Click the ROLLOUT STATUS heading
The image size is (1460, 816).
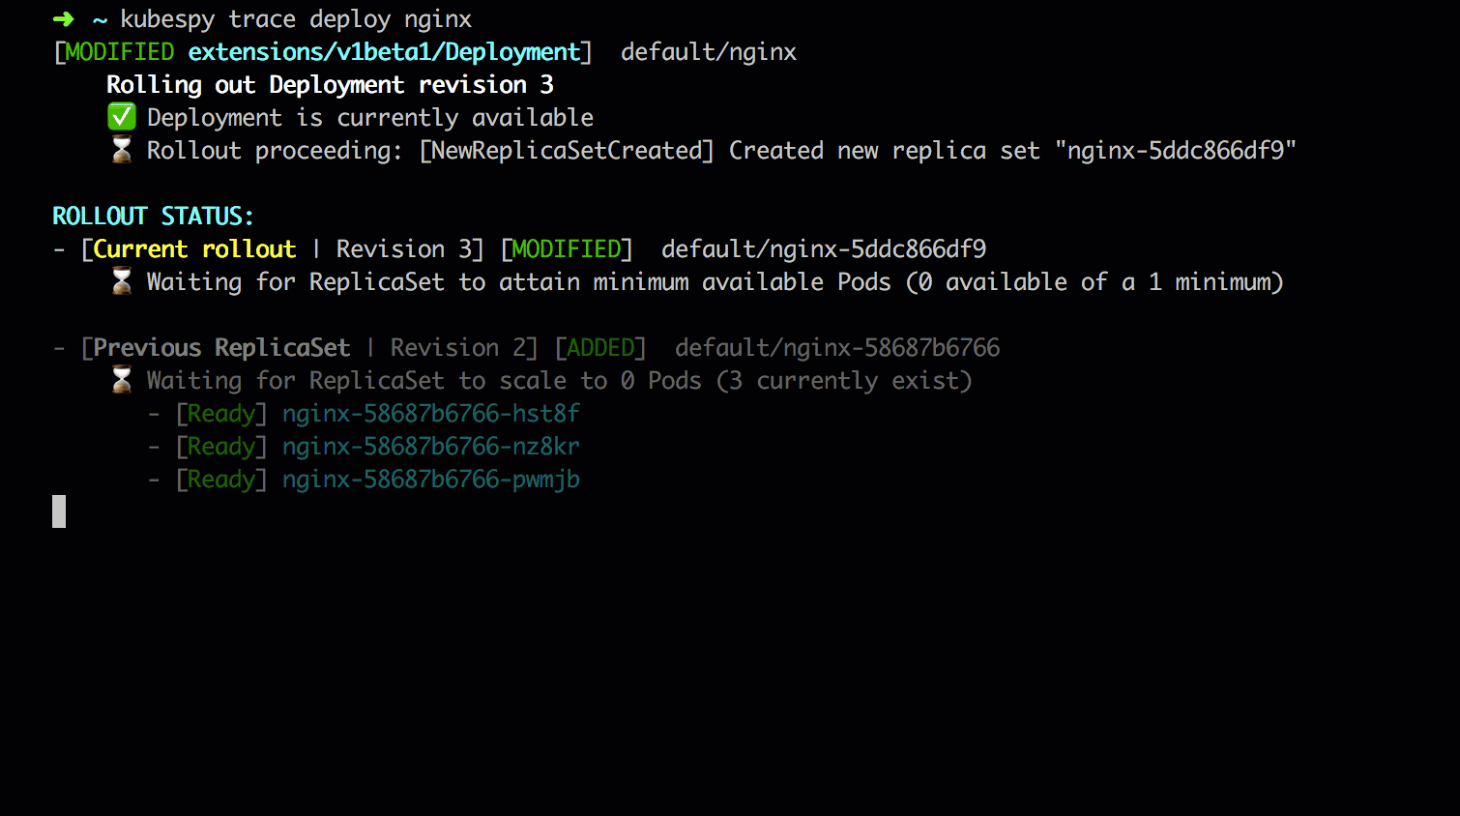153,216
